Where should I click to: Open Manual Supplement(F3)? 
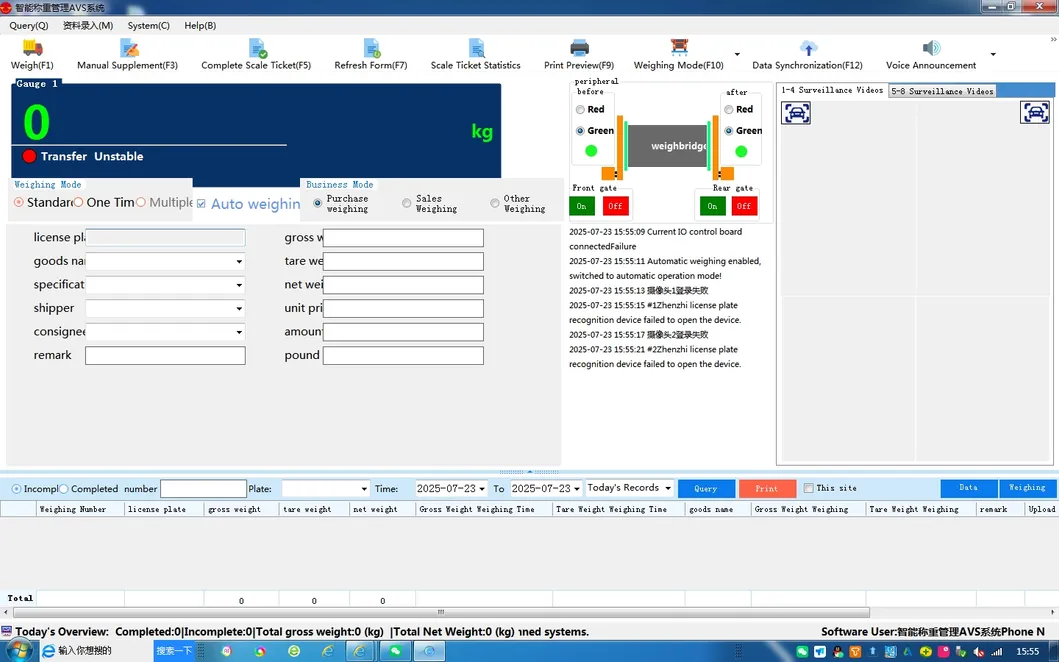[x=127, y=55]
